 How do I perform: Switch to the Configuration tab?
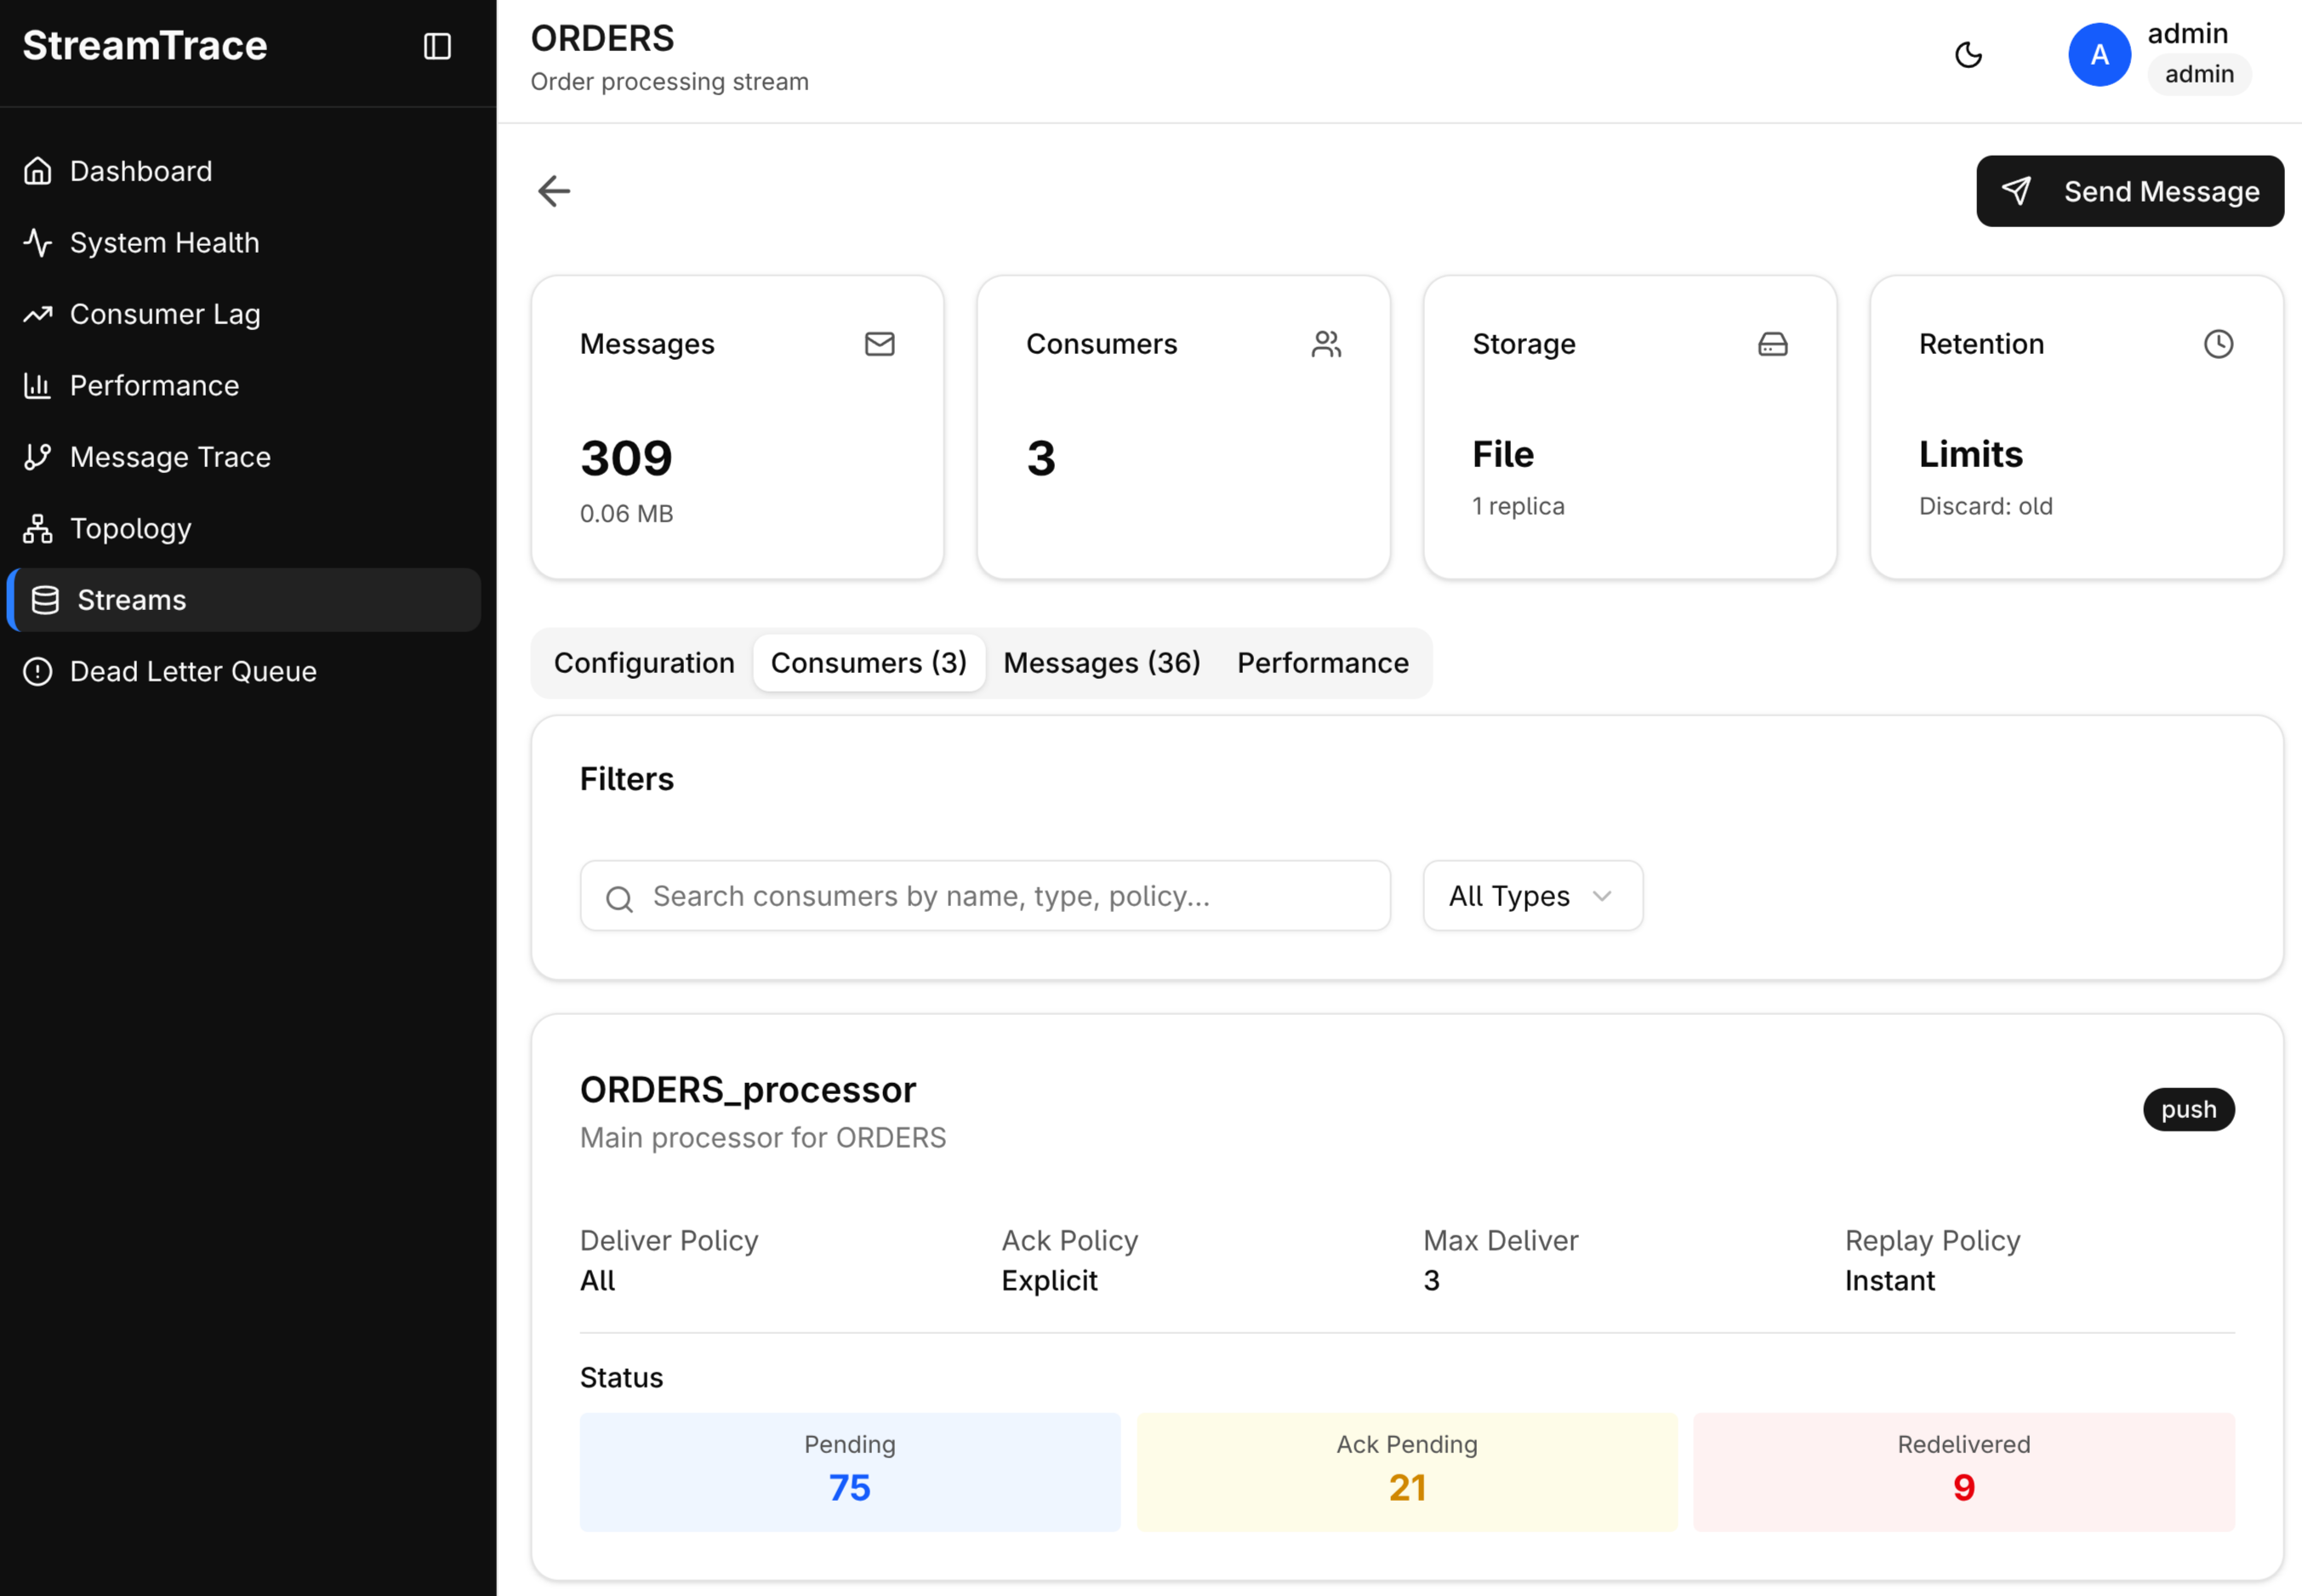[x=643, y=662]
